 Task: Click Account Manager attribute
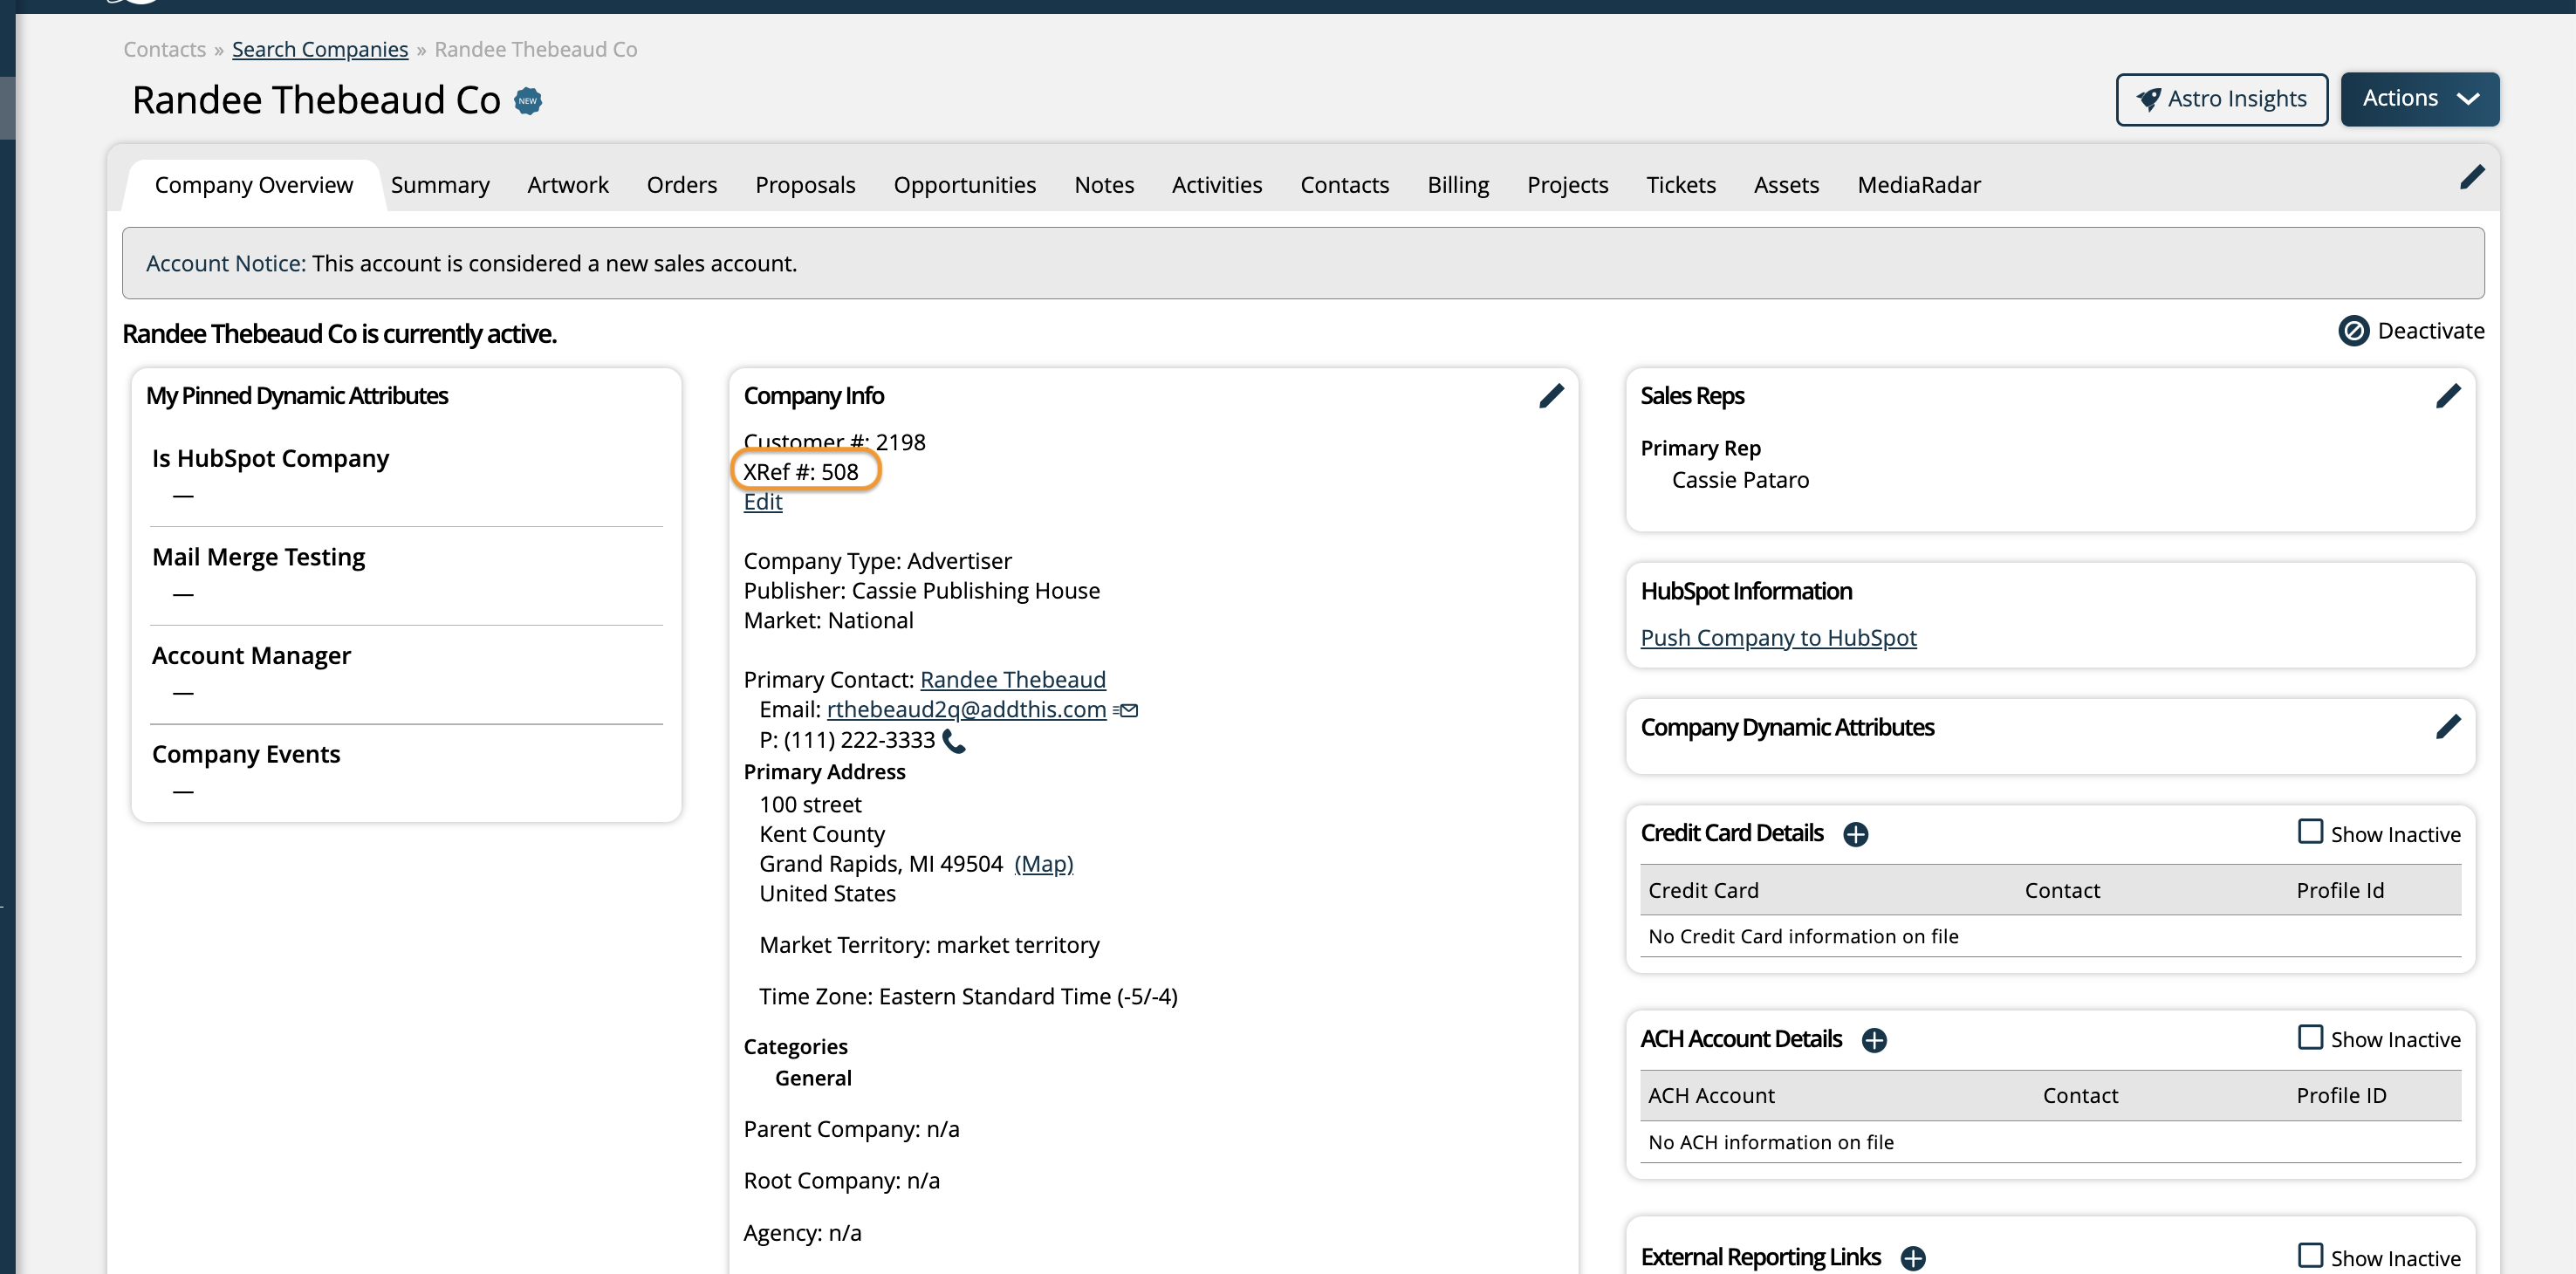pos(251,656)
